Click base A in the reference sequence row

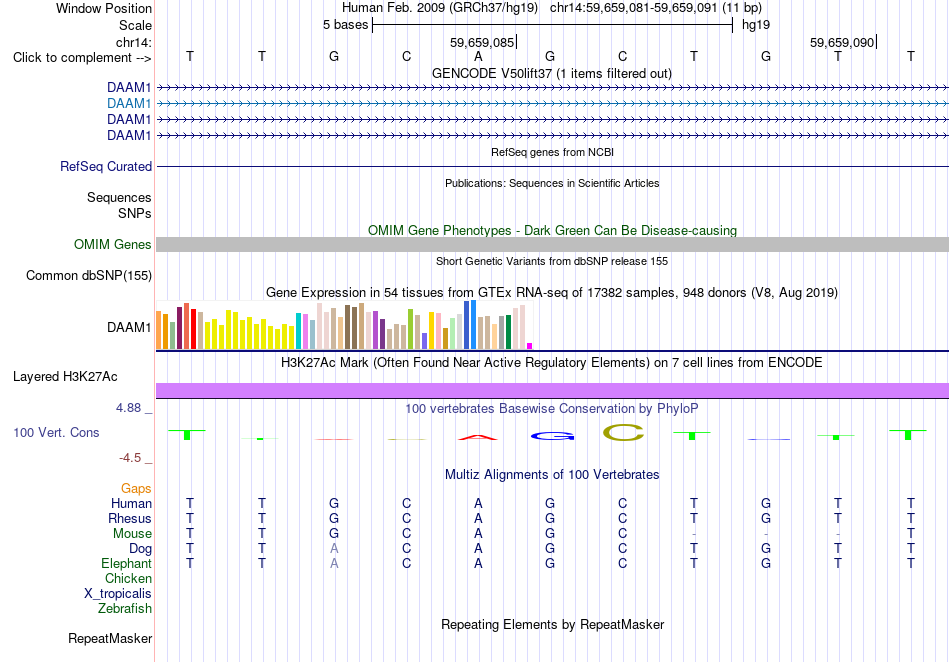pyautogui.click(x=478, y=57)
